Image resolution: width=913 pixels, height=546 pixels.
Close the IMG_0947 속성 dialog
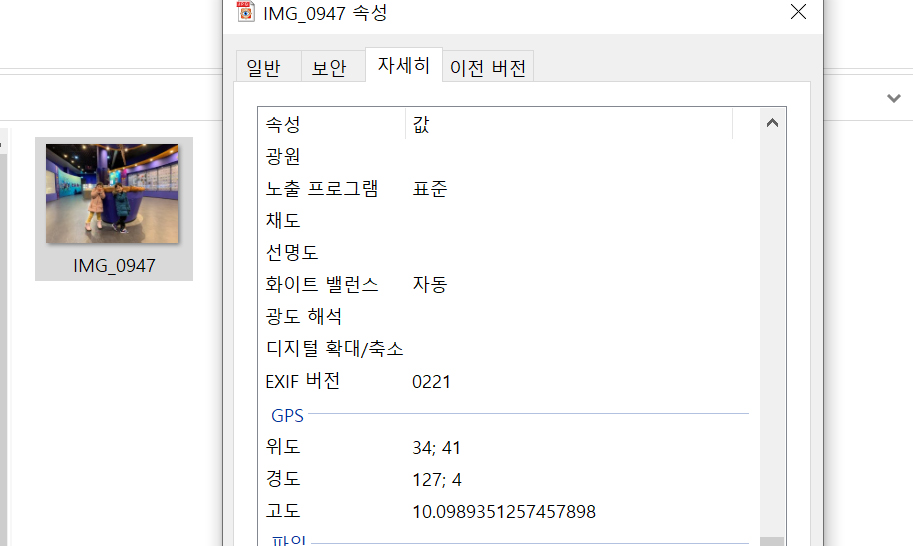(798, 12)
